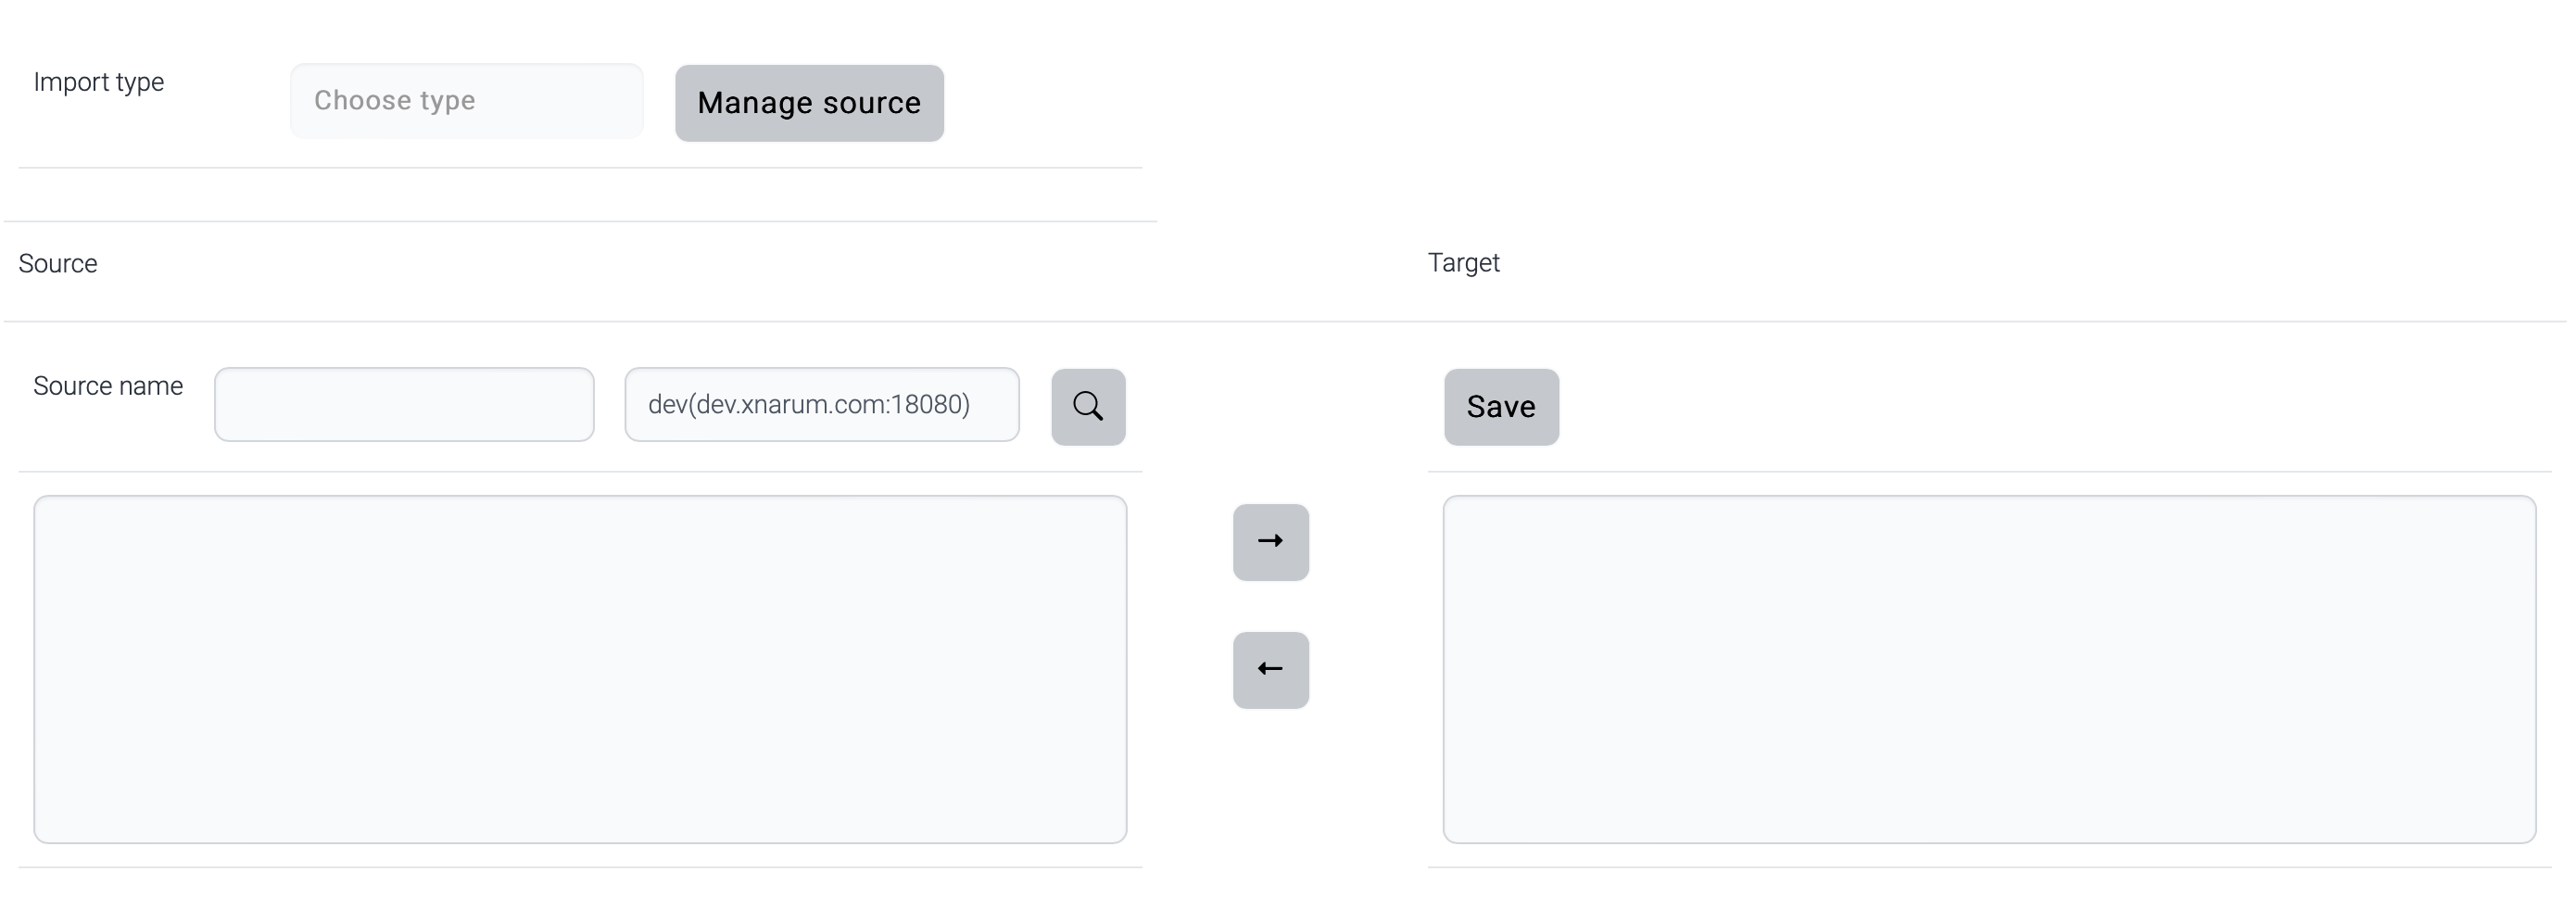
Task: Search sources using the magnifier button
Action: point(1088,406)
